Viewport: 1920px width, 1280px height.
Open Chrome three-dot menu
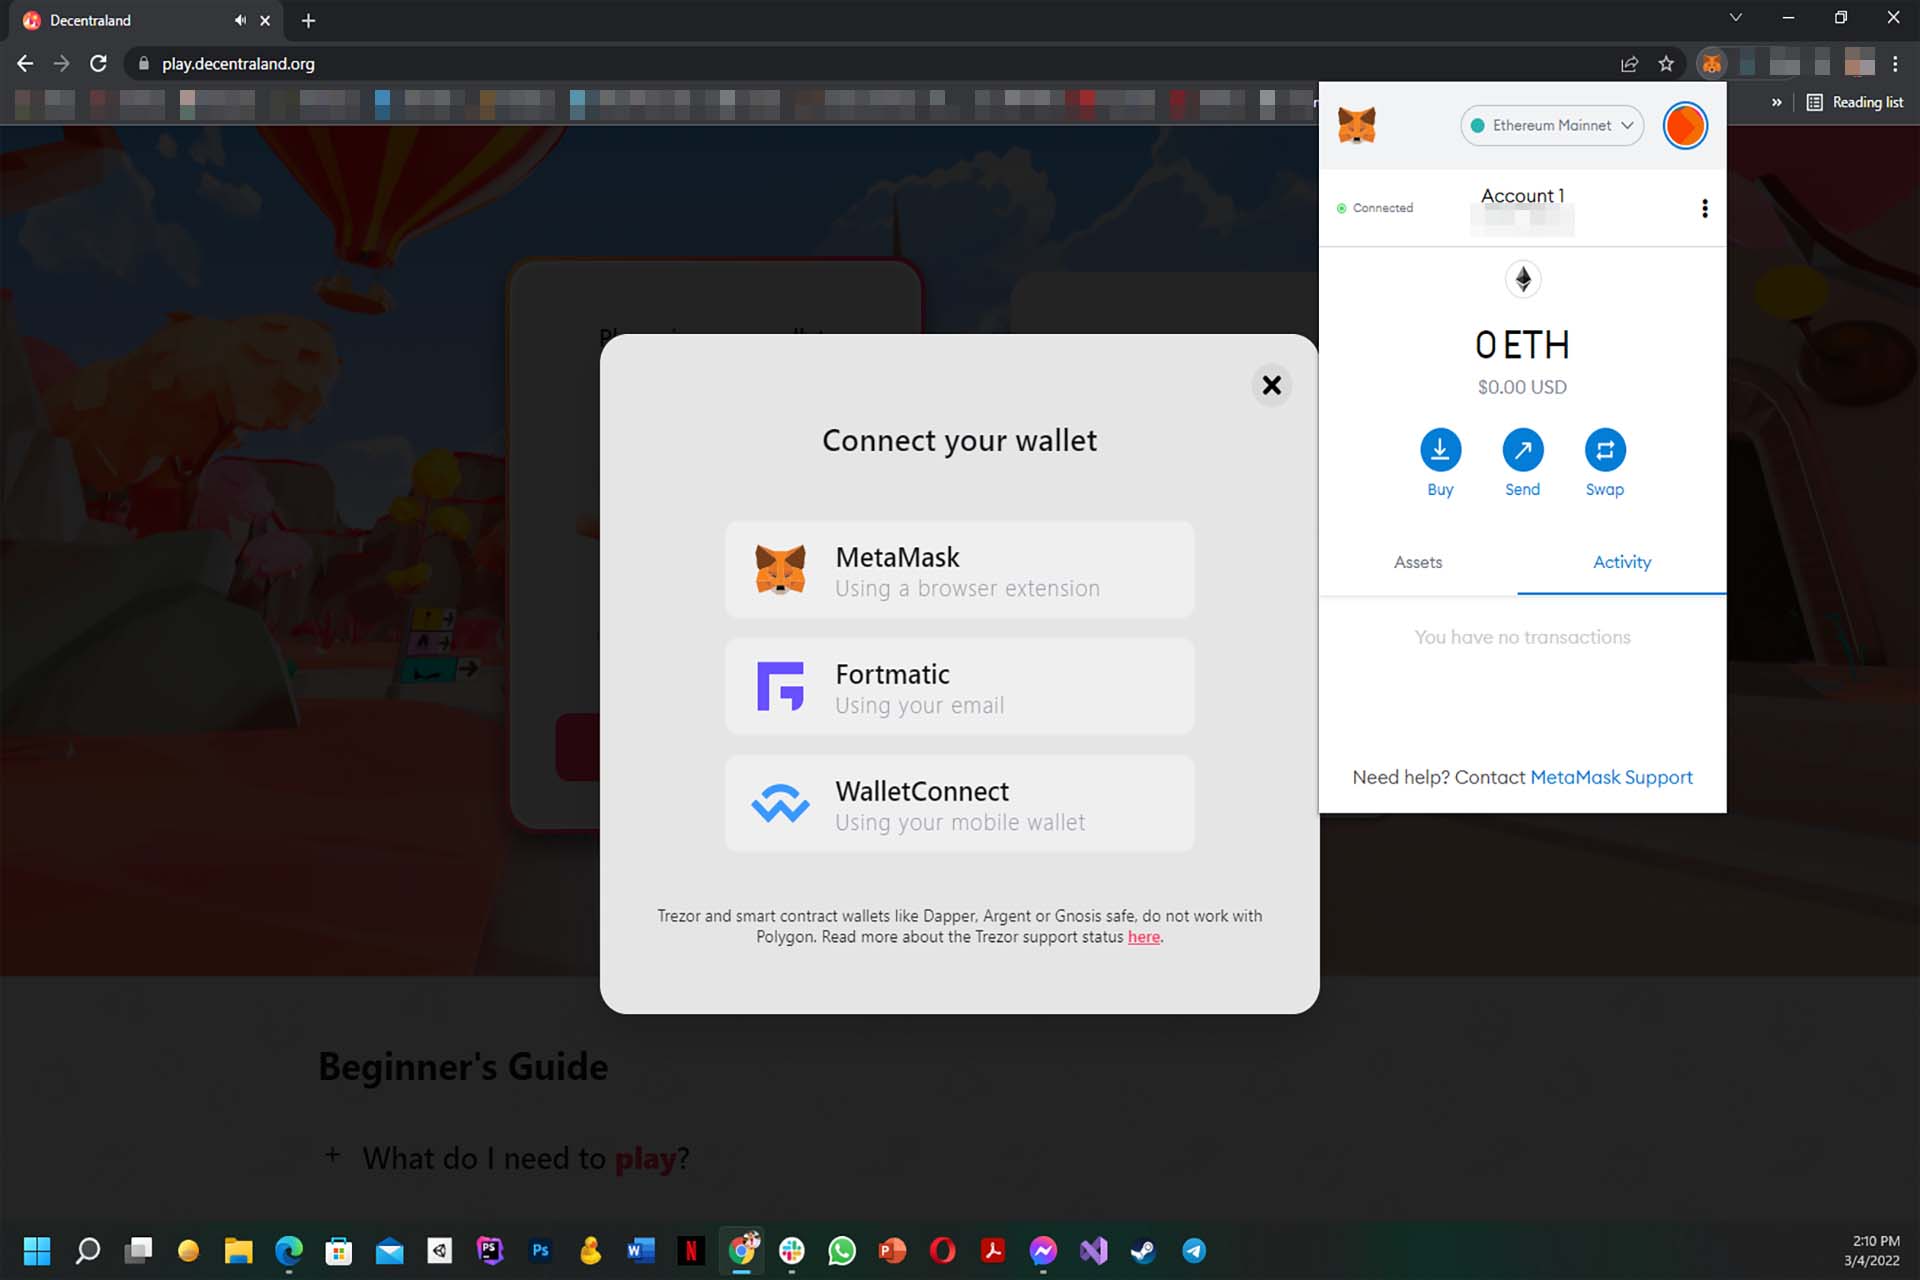1895,64
